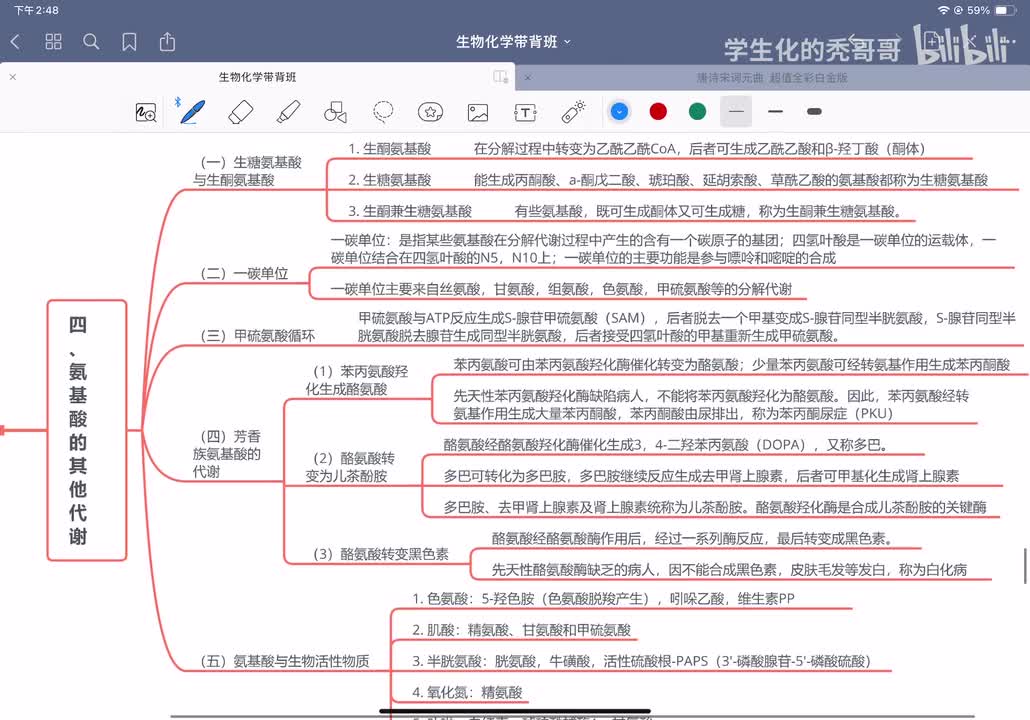Click the (一) 生糖氨基酸与生酮氨基酸 branch
1030x720 pixels.
click(248, 171)
